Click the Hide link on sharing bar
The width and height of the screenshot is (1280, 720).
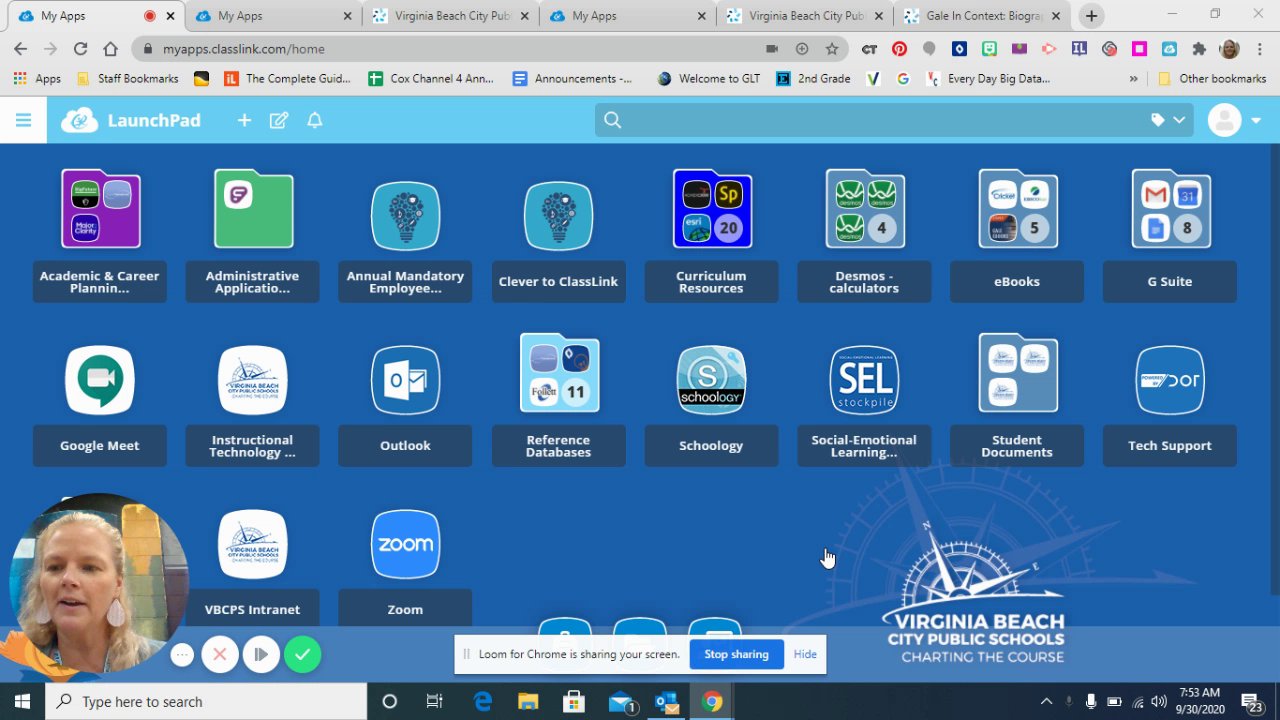pyautogui.click(x=805, y=654)
